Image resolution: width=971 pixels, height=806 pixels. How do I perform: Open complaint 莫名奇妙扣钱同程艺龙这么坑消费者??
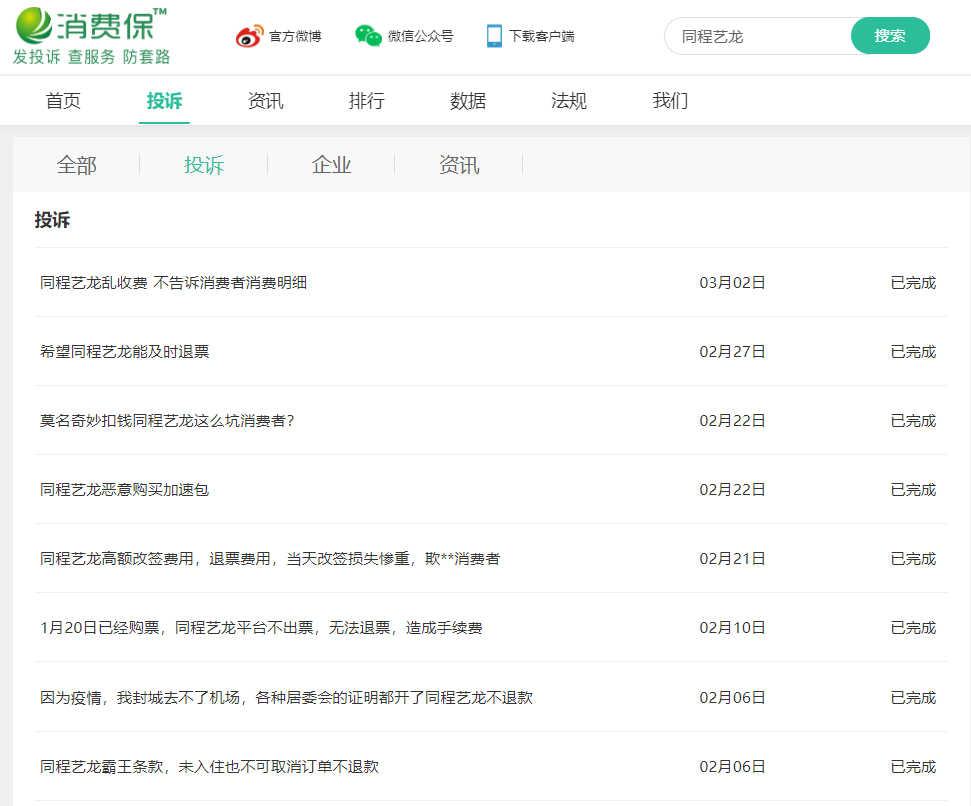point(167,421)
